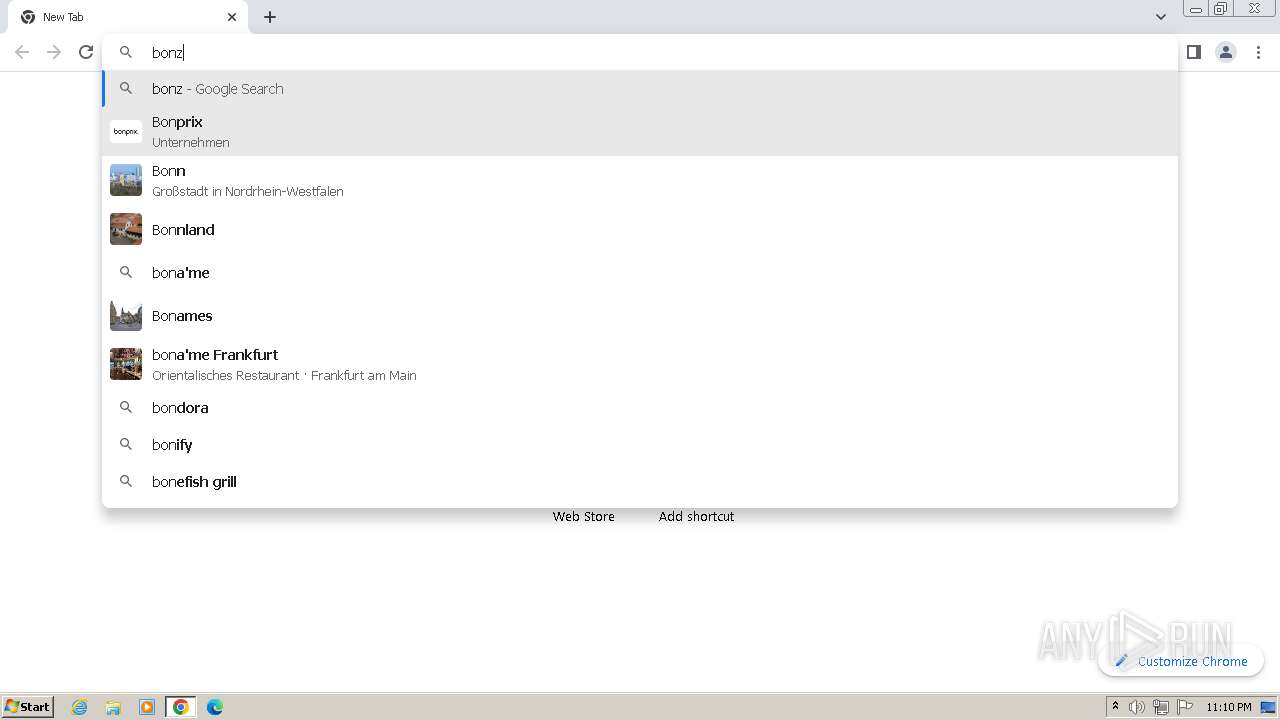Screen dimensions: 1280x720
Task: Open the volume speaker tray icon
Action: [x=1137, y=707]
